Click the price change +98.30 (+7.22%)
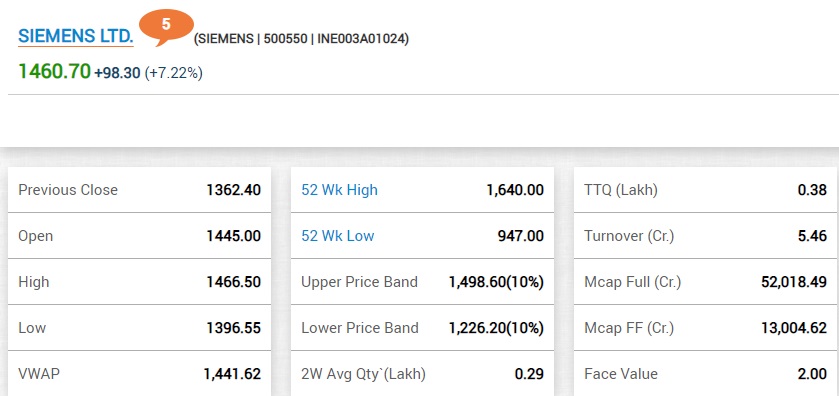This screenshot has height=396, width=839. coord(149,73)
